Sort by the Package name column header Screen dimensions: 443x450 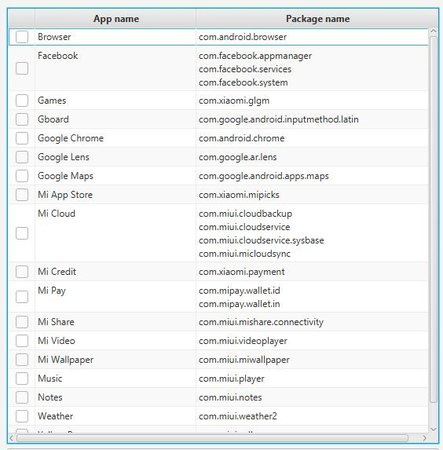(317, 19)
